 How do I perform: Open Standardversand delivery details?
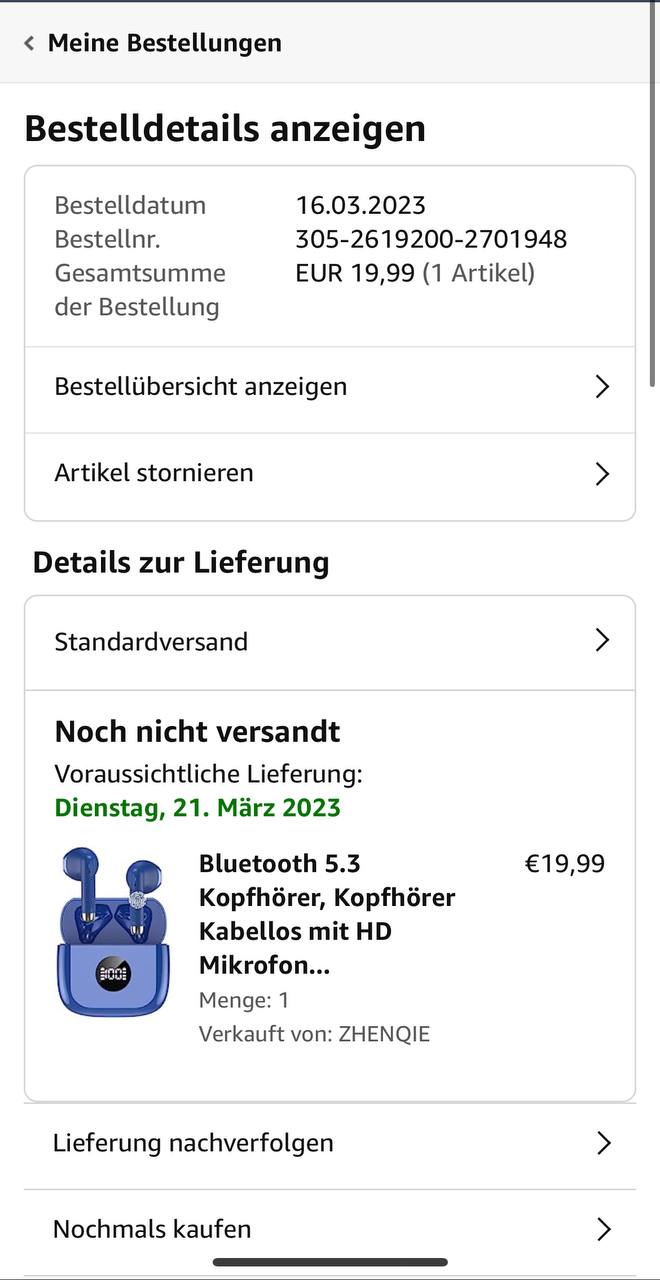coord(151,641)
